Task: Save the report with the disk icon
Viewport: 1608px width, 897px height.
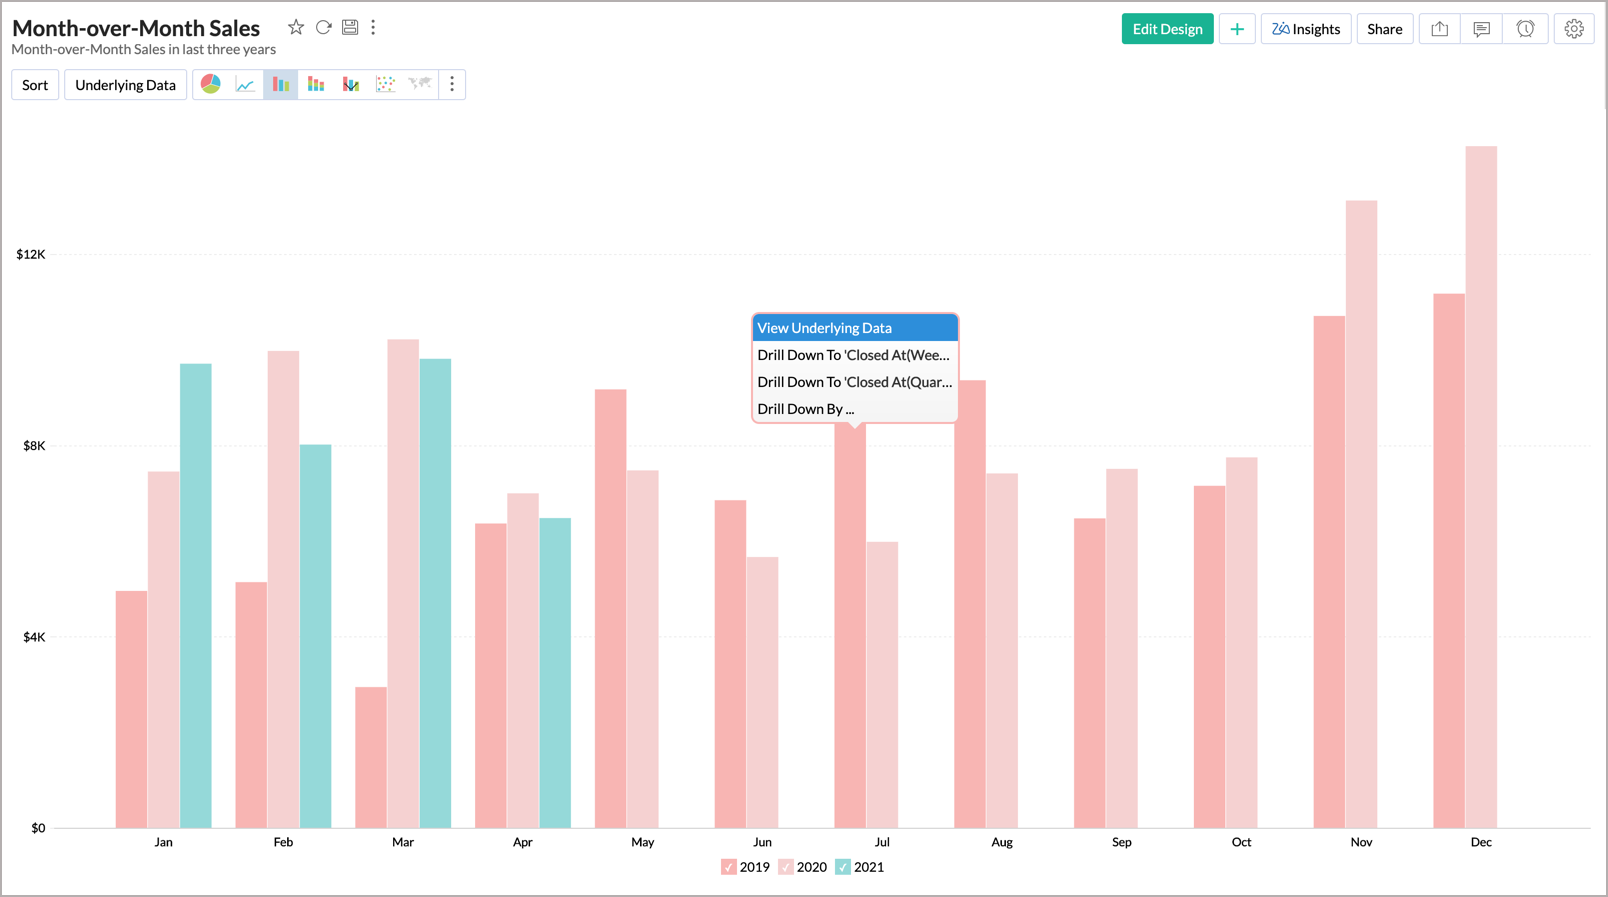Action: click(350, 28)
